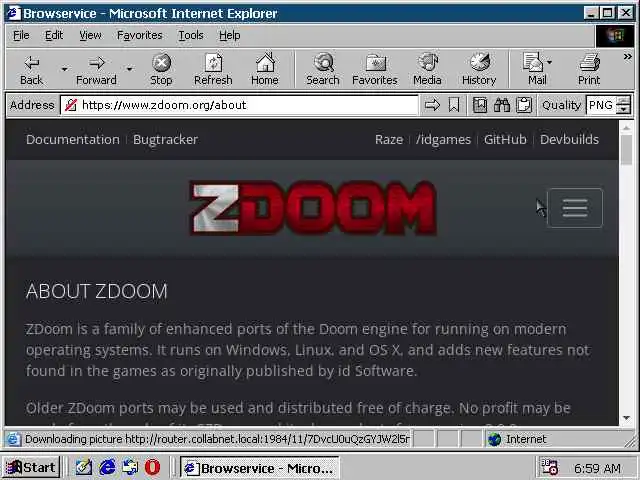The width and height of the screenshot is (640, 480).
Task: Select the Browservice taskbar button
Action: 260,468
